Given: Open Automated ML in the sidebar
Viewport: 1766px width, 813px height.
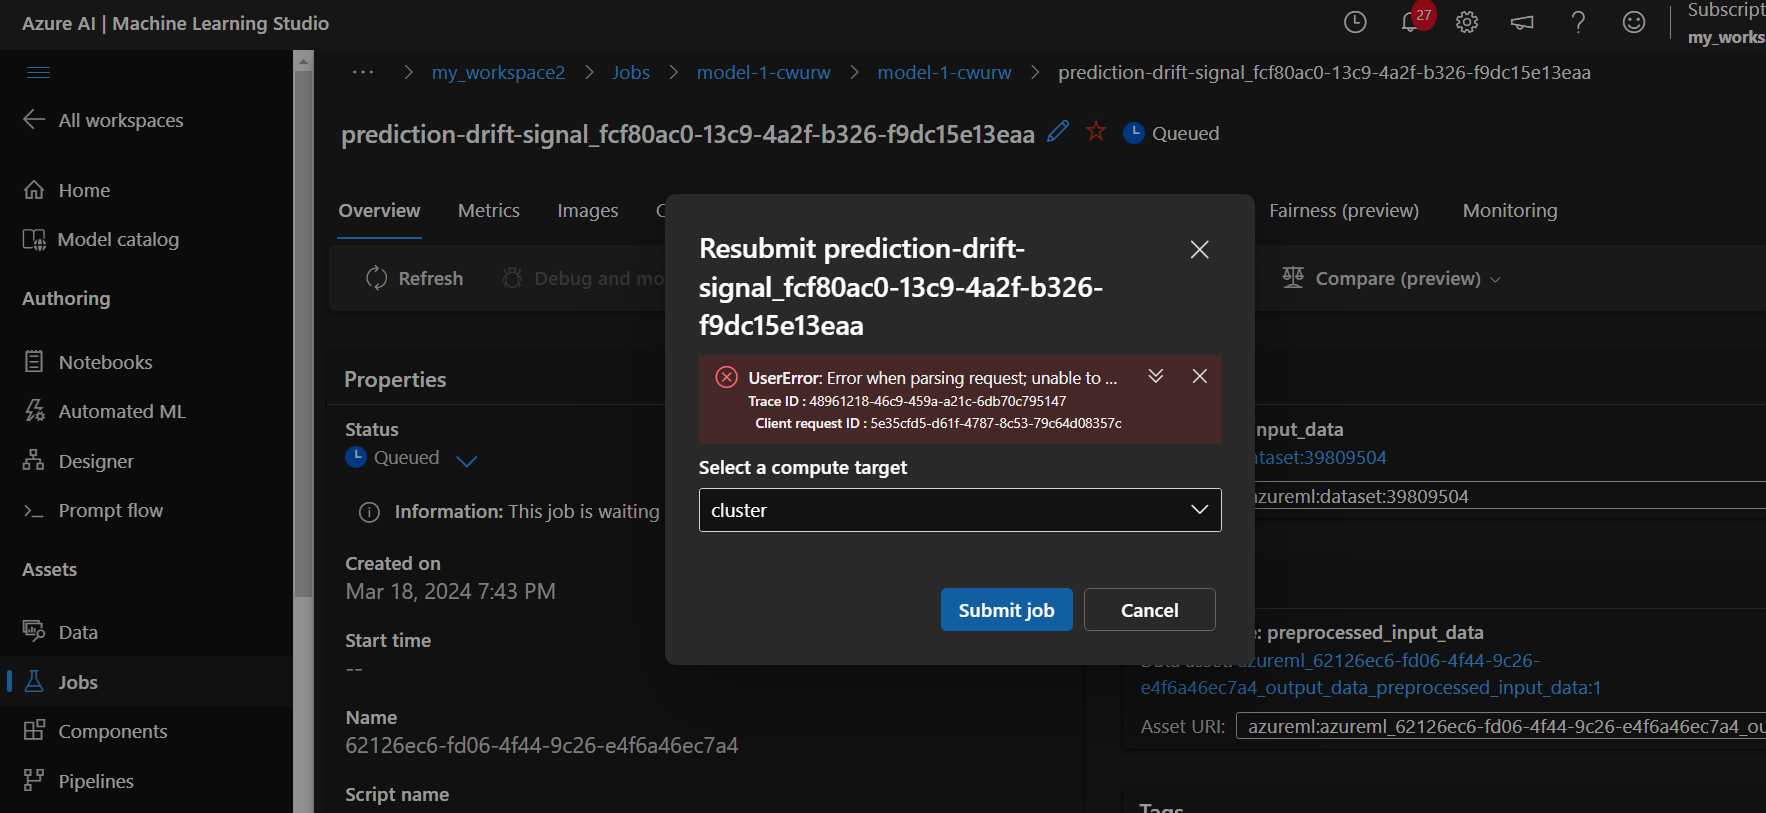Looking at the screenshot, I should (x=105, y=411).
